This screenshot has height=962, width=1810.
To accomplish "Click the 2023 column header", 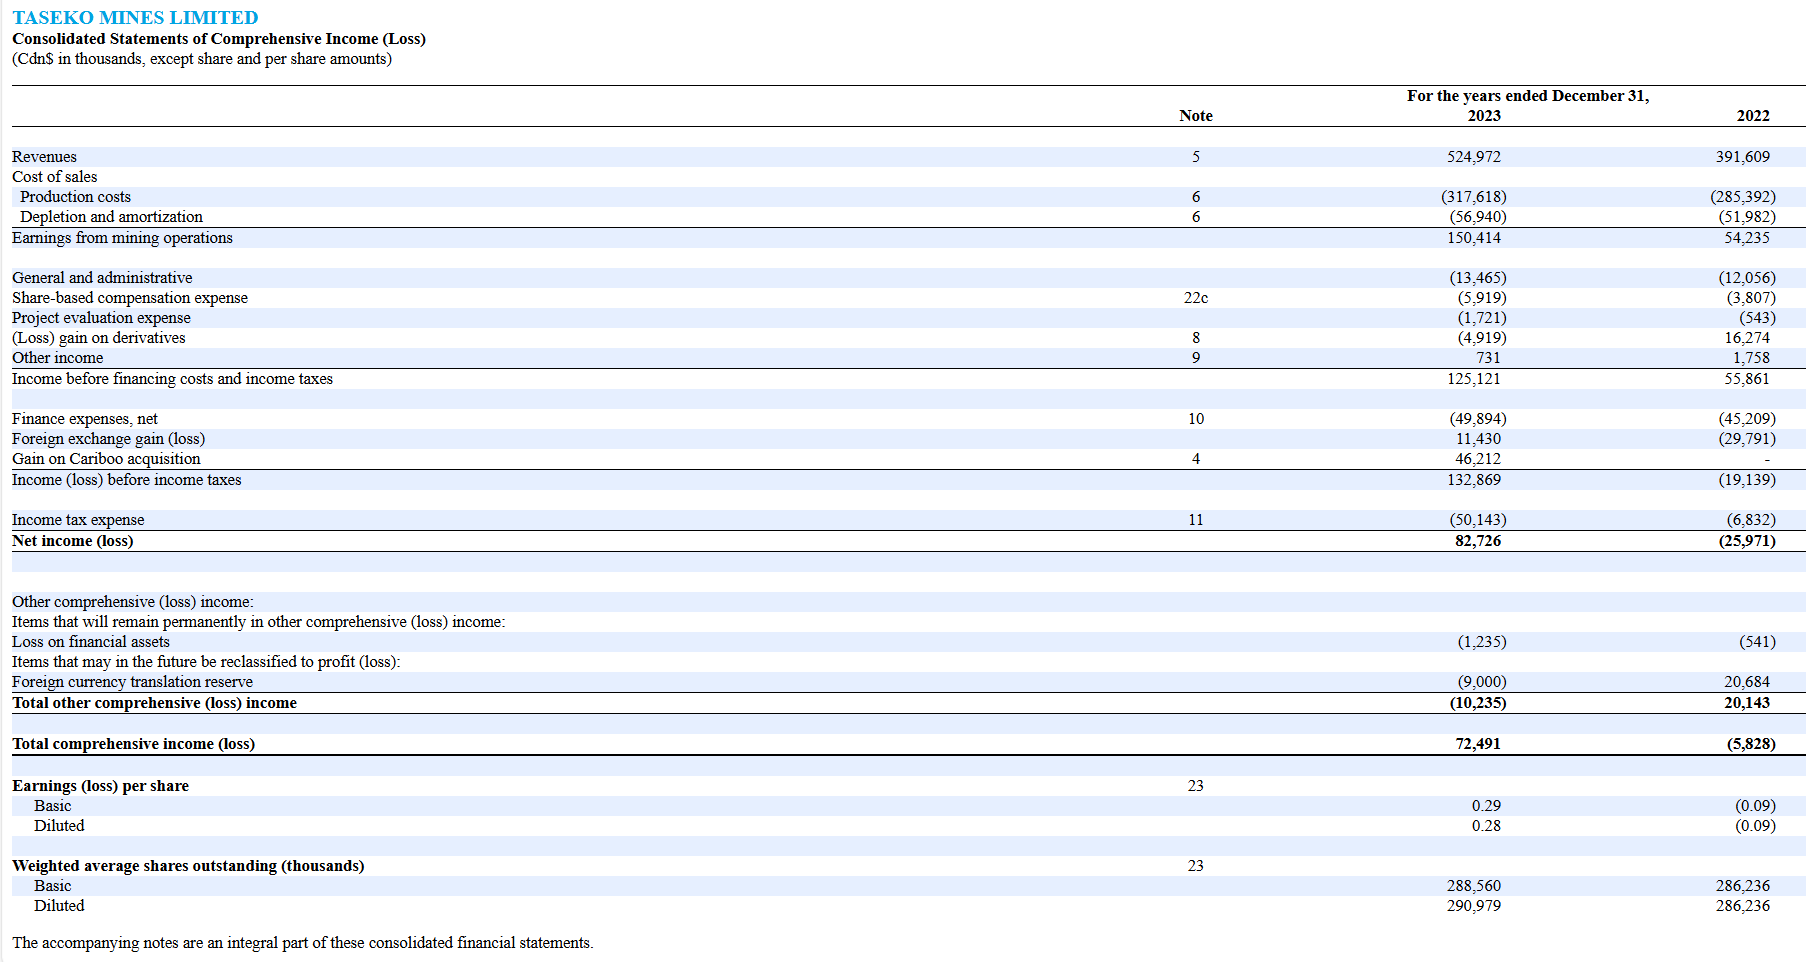I will pyautogui.click(x=1484, y=116).
